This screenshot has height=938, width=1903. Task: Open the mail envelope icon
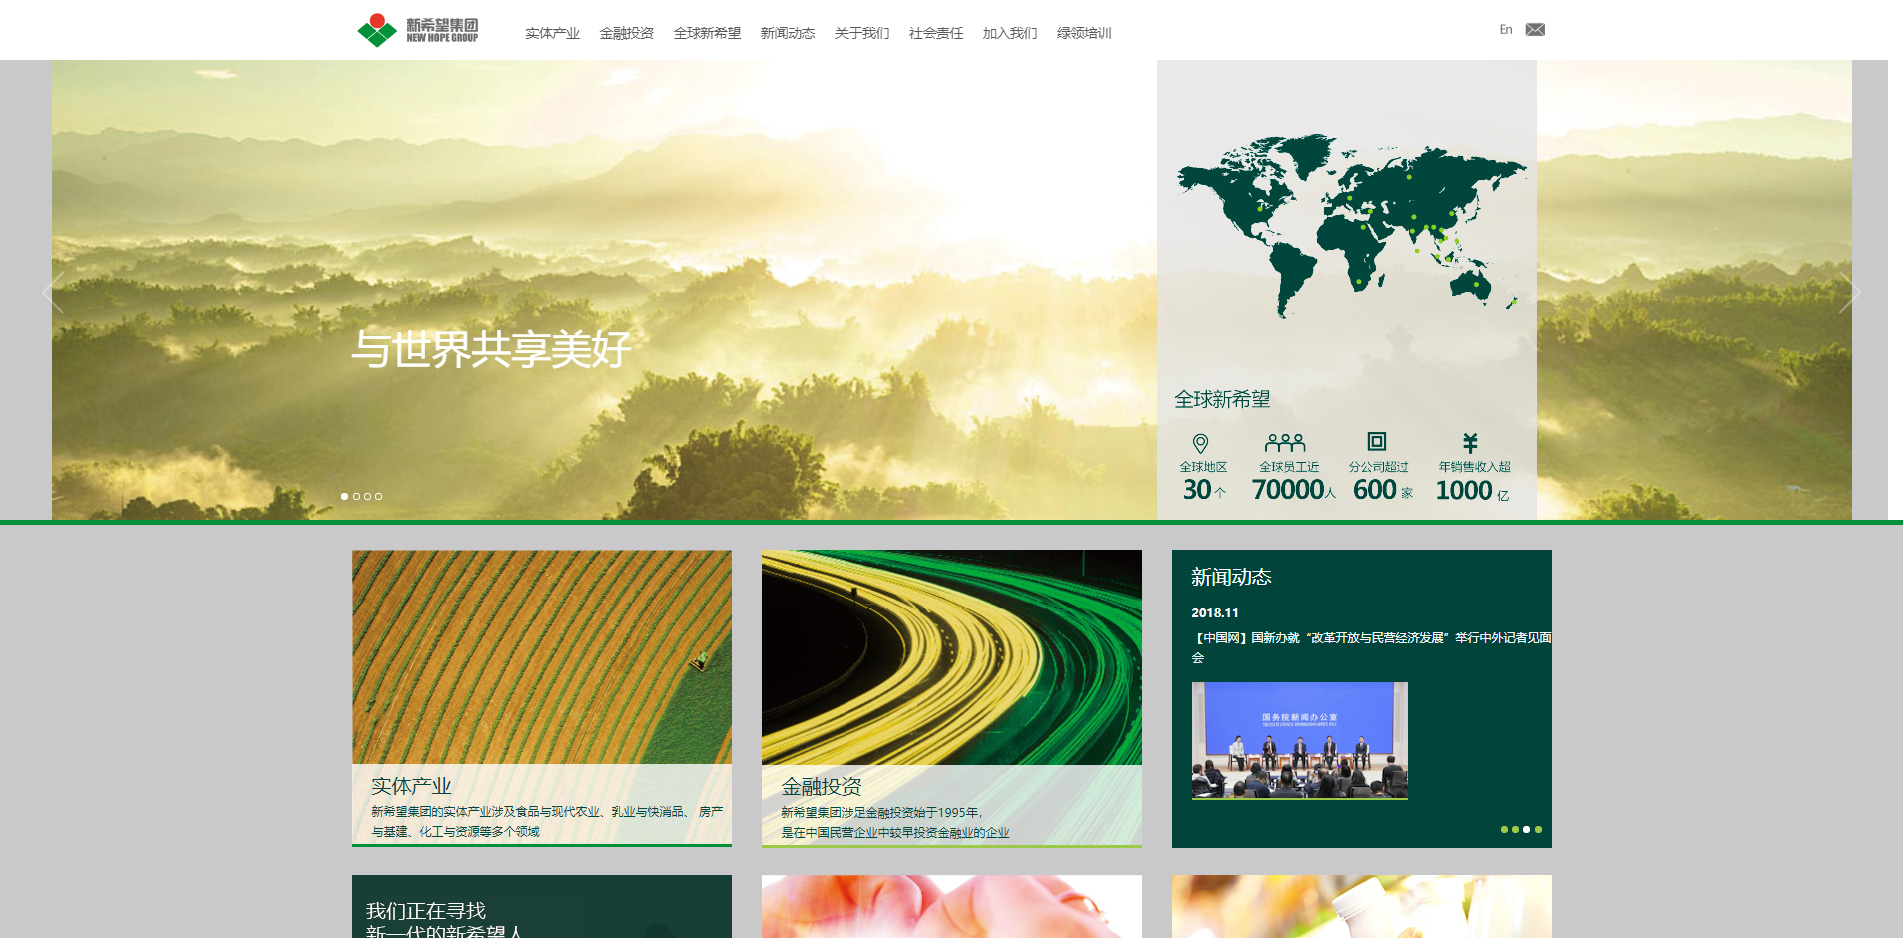[x=1535, y=30]
